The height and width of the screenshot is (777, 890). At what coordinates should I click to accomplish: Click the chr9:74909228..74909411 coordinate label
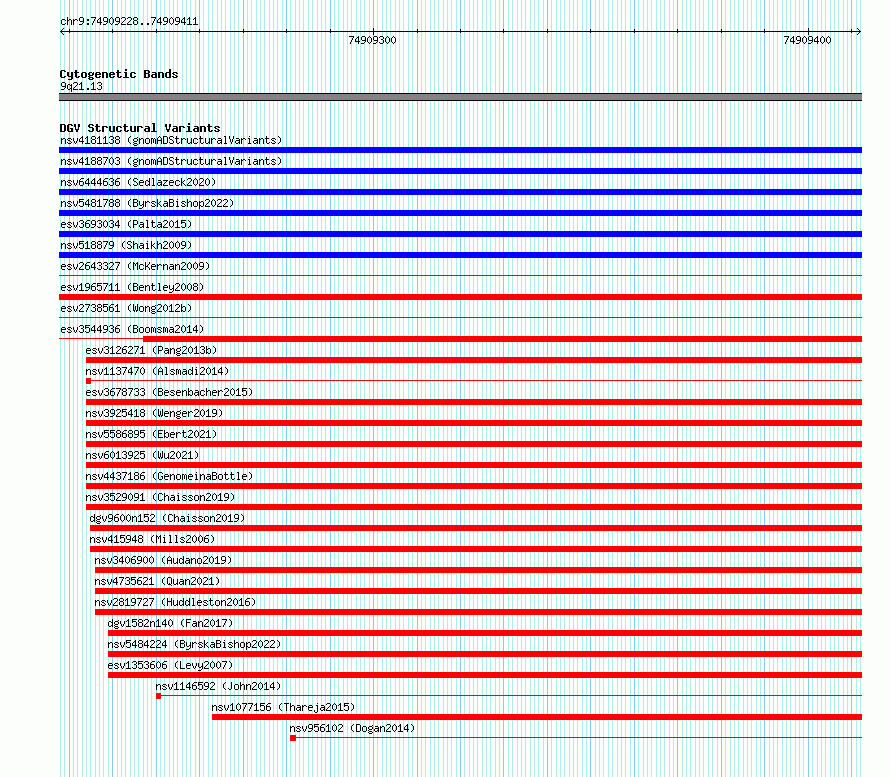click(129, 22)
